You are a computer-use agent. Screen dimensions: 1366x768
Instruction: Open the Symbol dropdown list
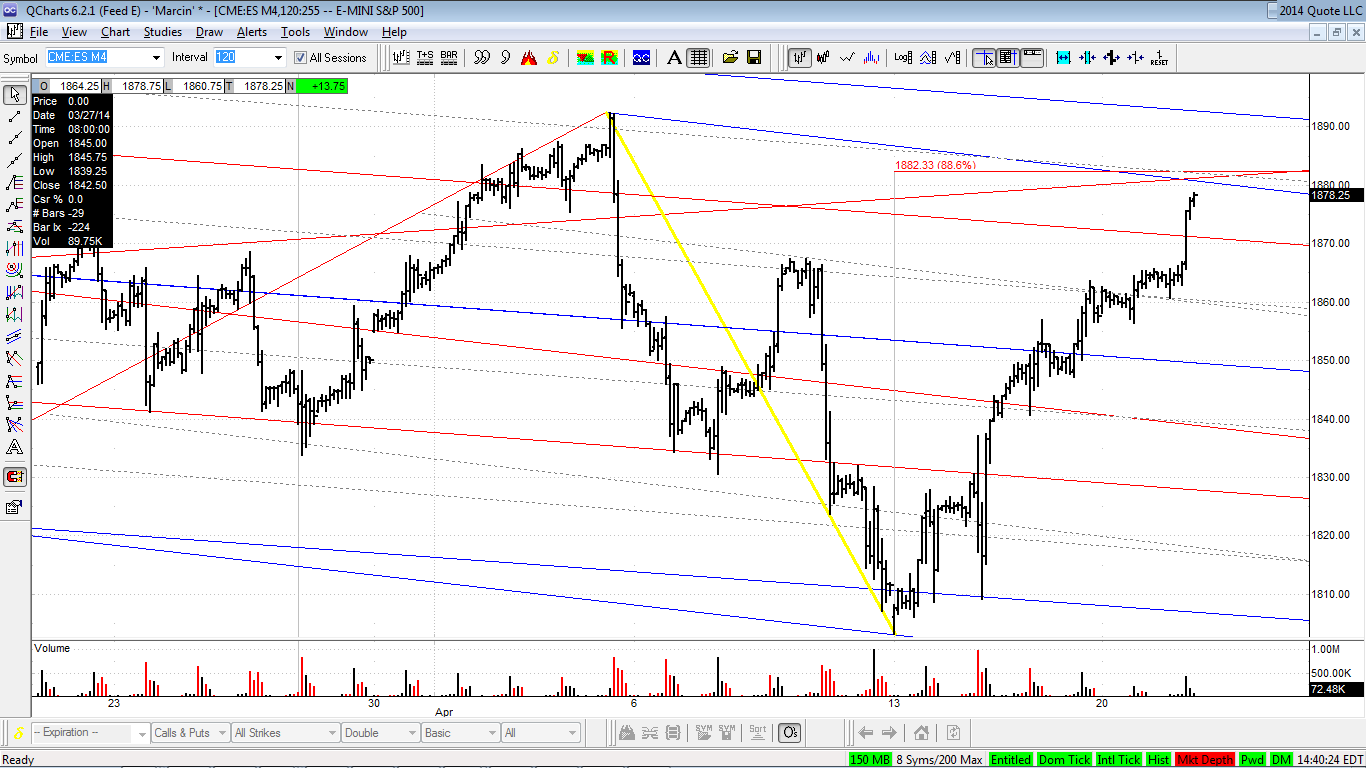pyautogui.click(x=155, y=58)
